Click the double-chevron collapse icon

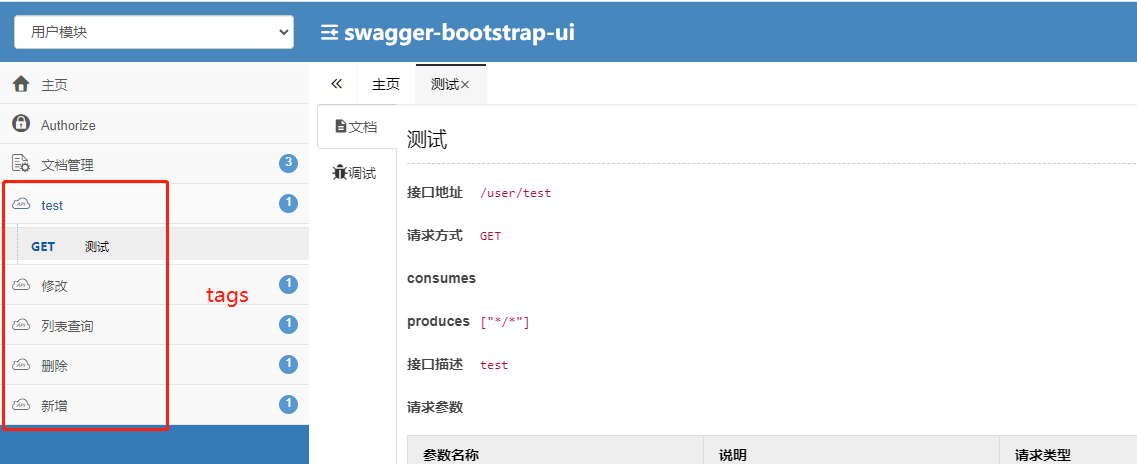(336, 84)
